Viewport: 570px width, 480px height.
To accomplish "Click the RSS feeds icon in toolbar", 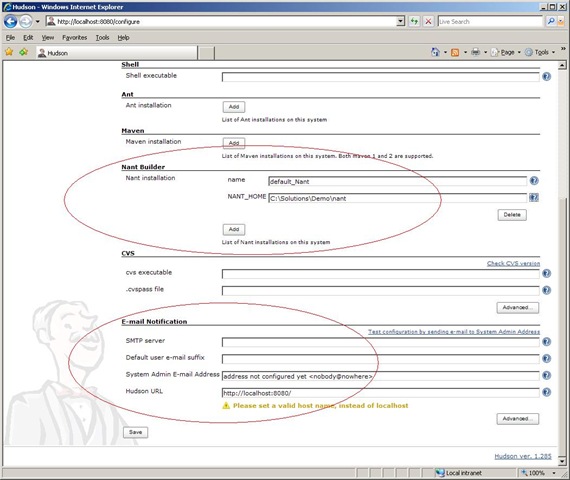I will [x=455, y=52].
